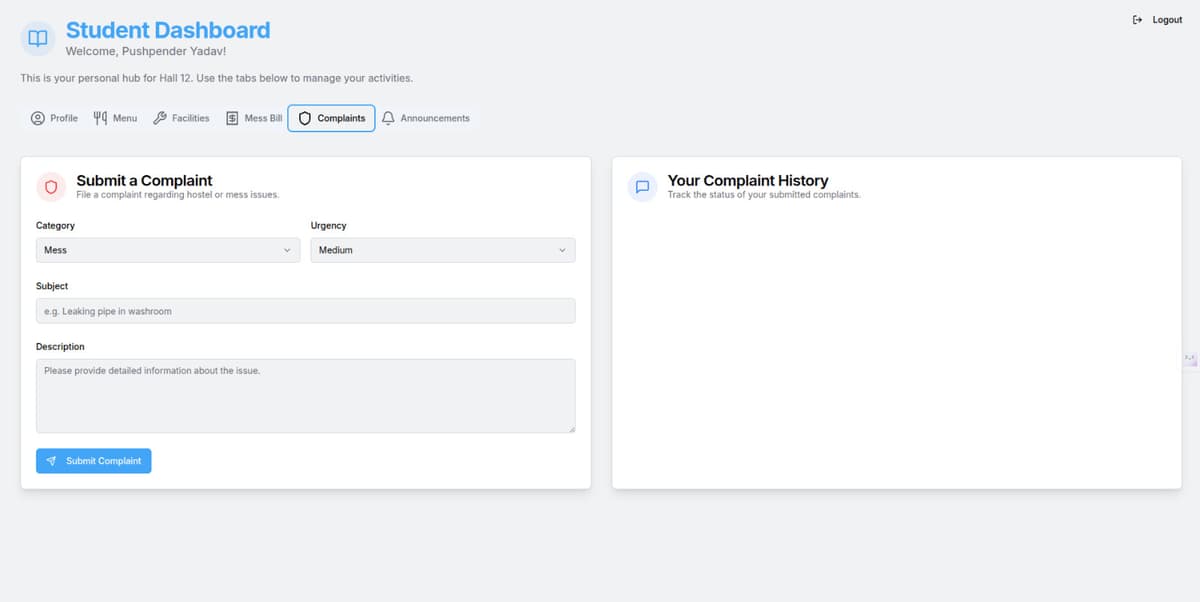Click the bill icon on the Mess Bill tab
Viewport: 1200px width, 602px height.
tap(230, 118)
